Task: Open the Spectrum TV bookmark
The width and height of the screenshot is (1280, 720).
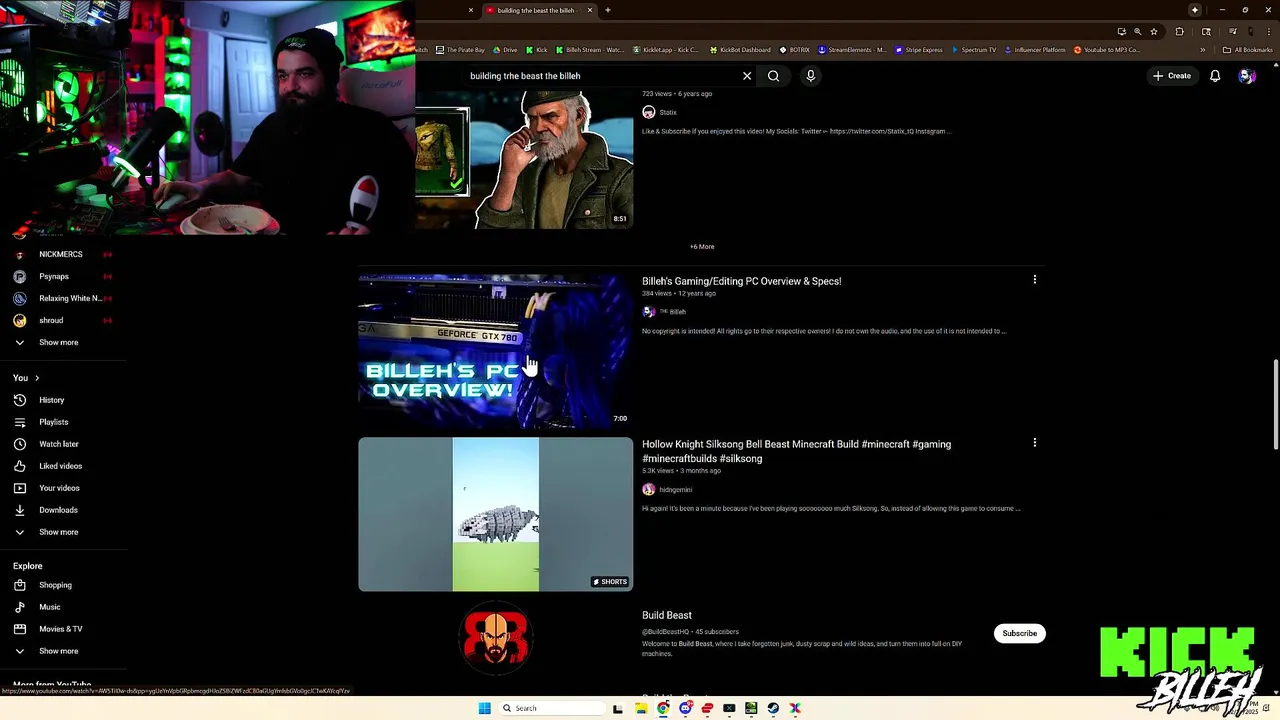Action: click(974, 50)
